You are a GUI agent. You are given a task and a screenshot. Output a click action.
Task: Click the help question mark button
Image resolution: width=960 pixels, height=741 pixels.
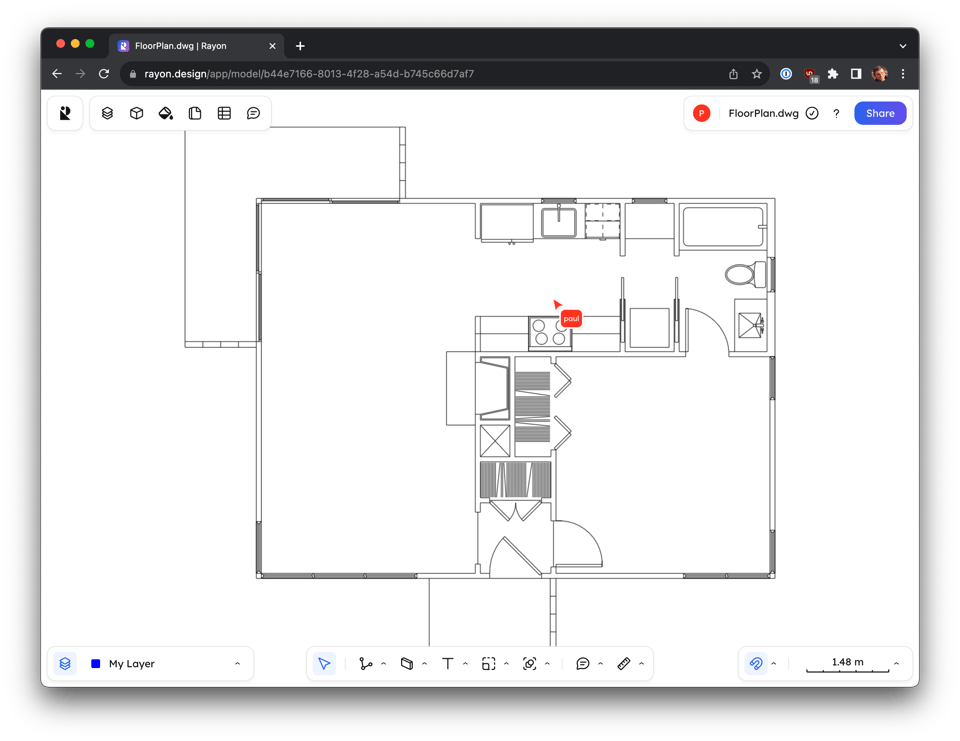[x=836, y=113]
